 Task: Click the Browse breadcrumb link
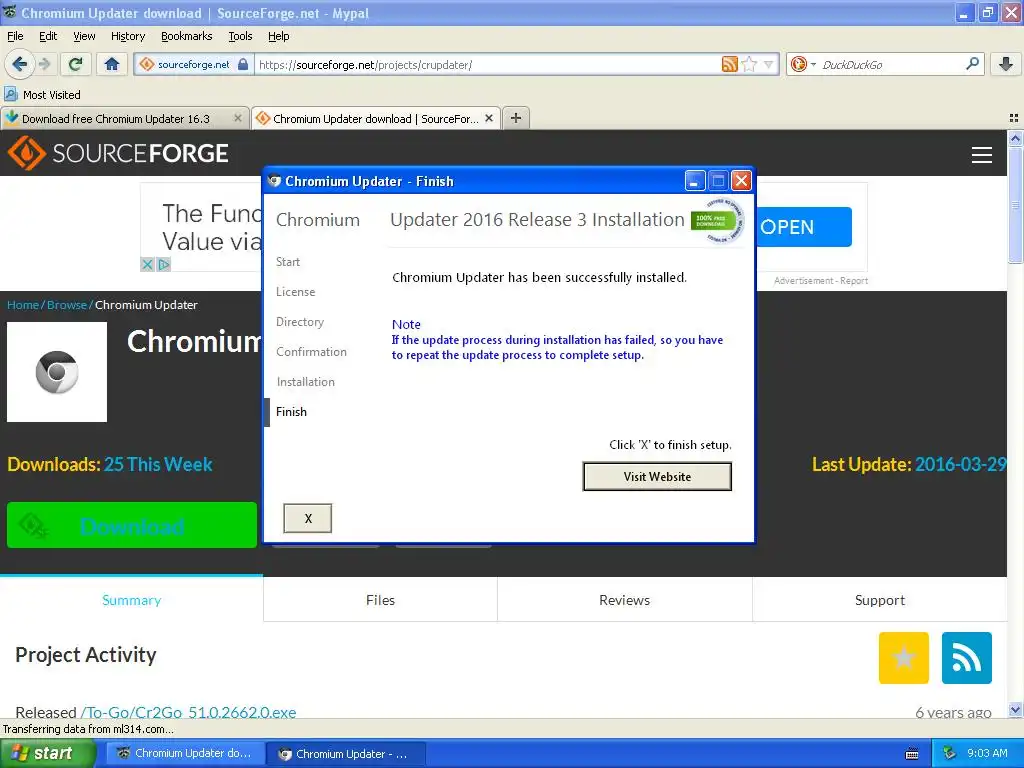67,305
